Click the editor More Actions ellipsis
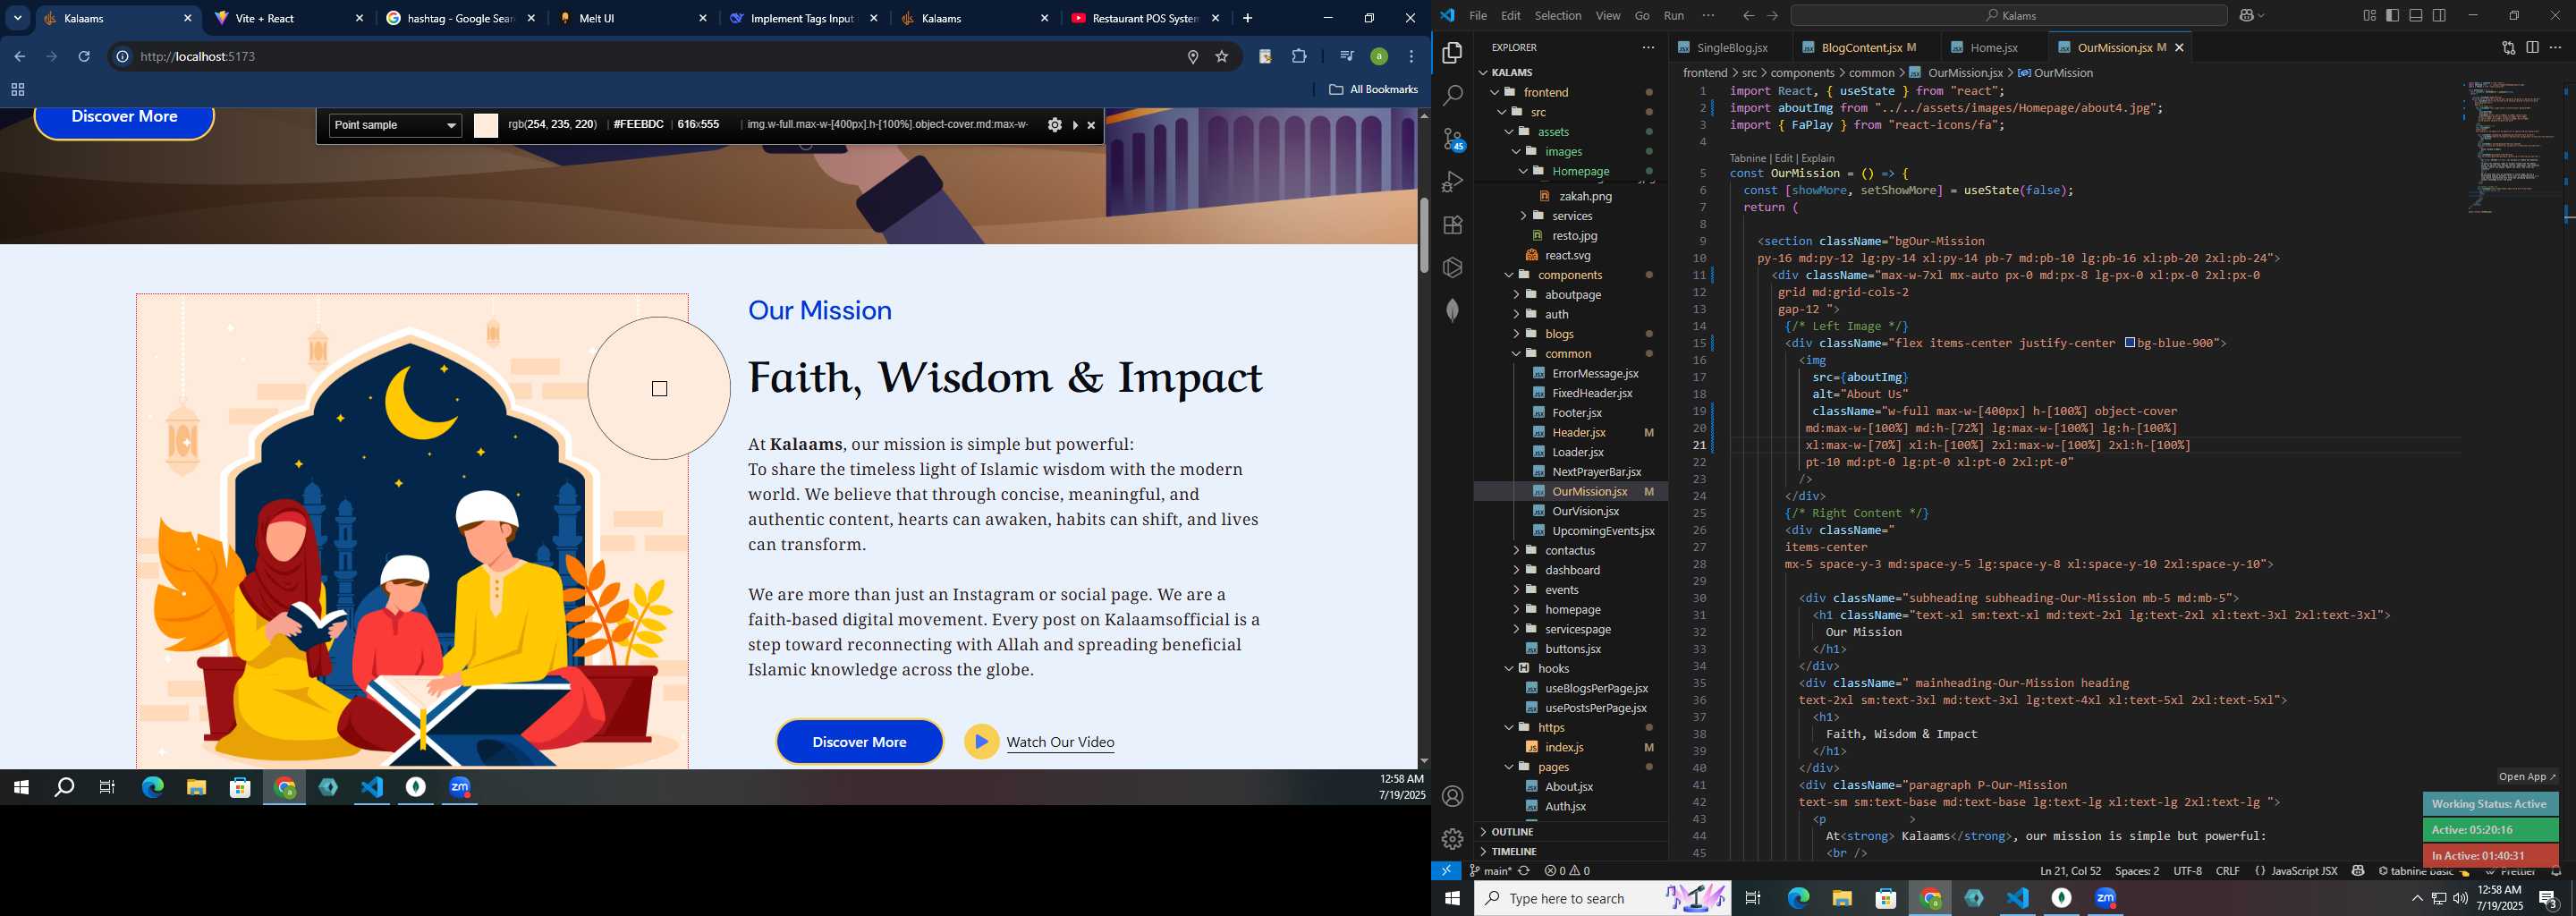2576x916 pixels. pyautogui.click(x=2556, y=47)
